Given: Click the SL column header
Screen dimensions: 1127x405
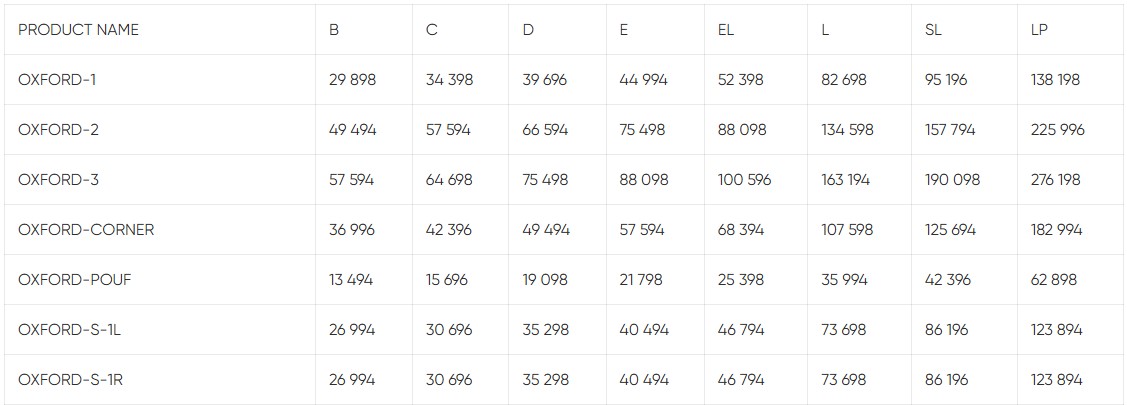Looking at the screenshot, I should 933,30.
